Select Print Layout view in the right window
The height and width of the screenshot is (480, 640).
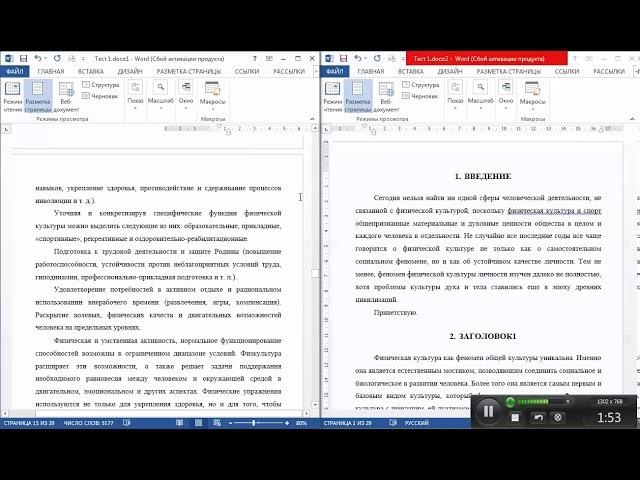pyautogui.click(x=358, y=96)
